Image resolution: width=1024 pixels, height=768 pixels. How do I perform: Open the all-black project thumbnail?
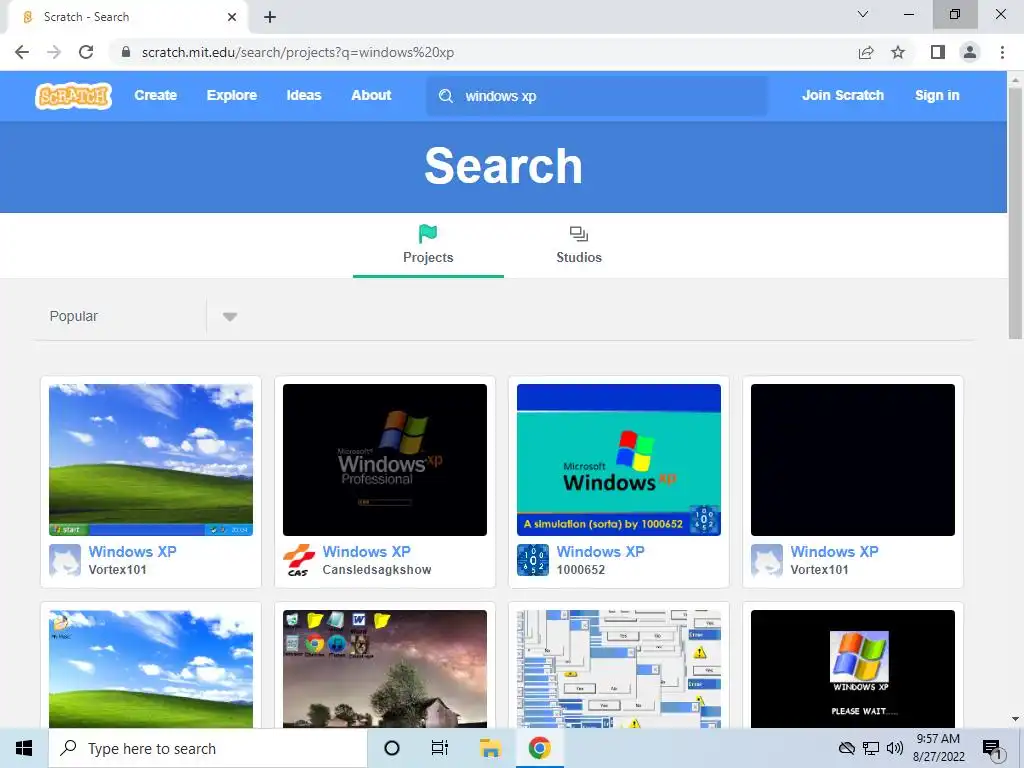[x=853, y=460]
